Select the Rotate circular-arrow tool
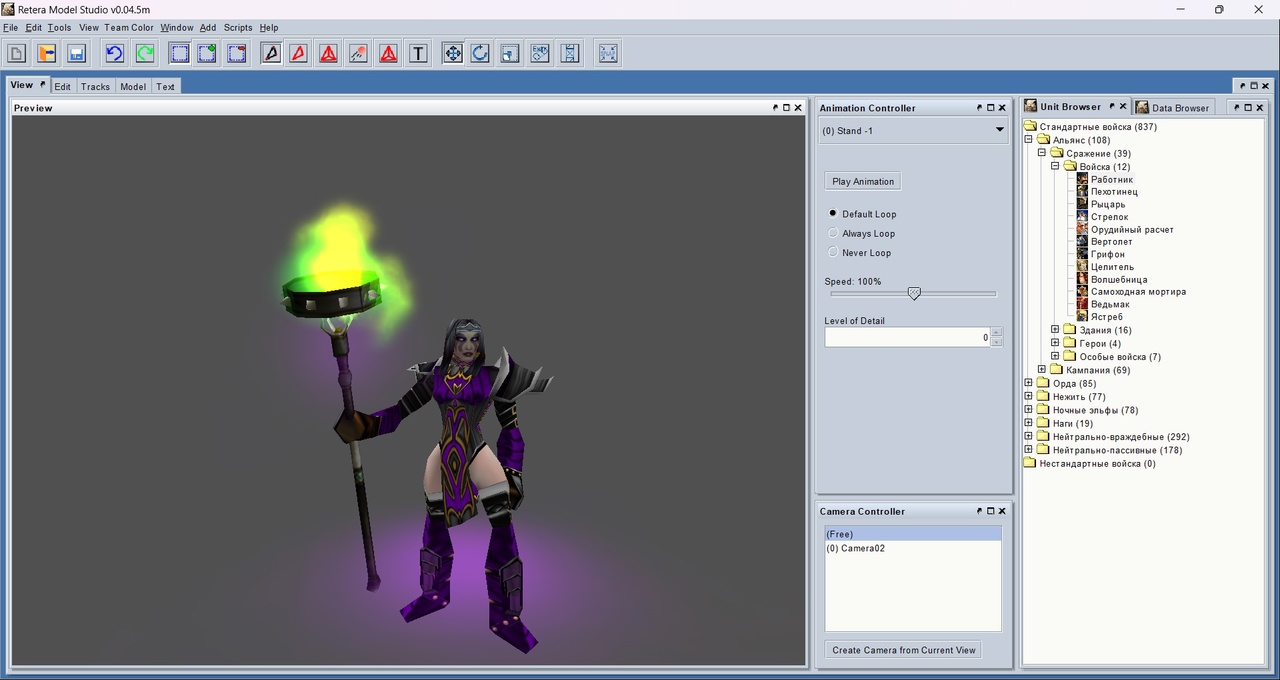 point(480,53)
